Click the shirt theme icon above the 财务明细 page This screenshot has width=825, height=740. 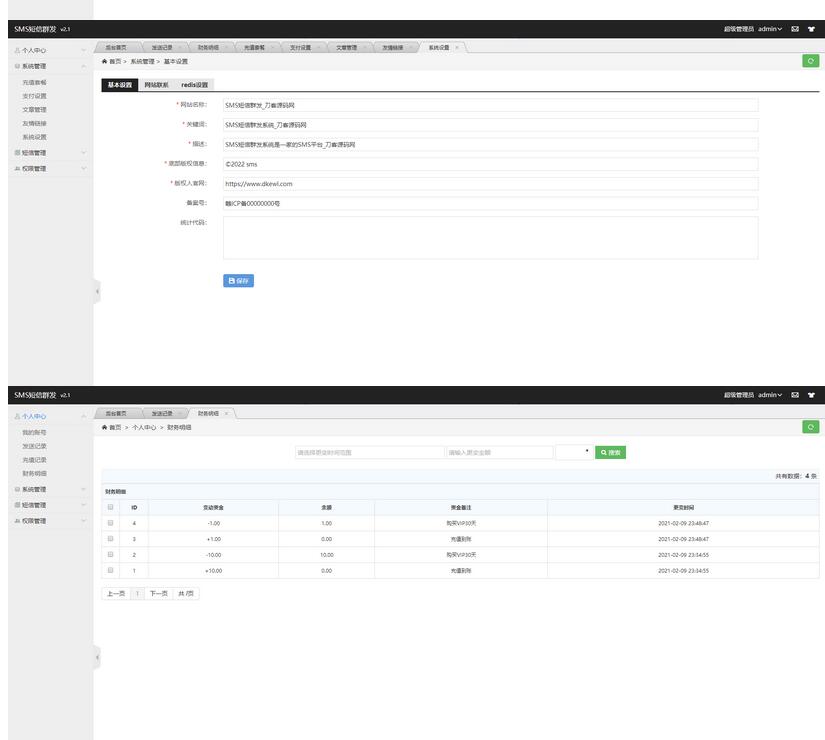click(811, 395)
